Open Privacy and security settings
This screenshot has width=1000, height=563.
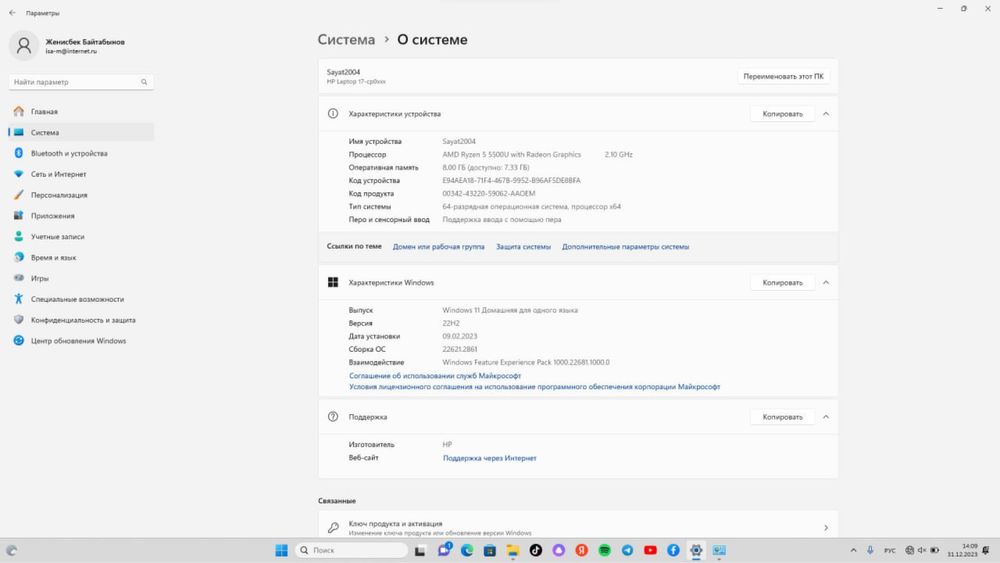[82, 320]
